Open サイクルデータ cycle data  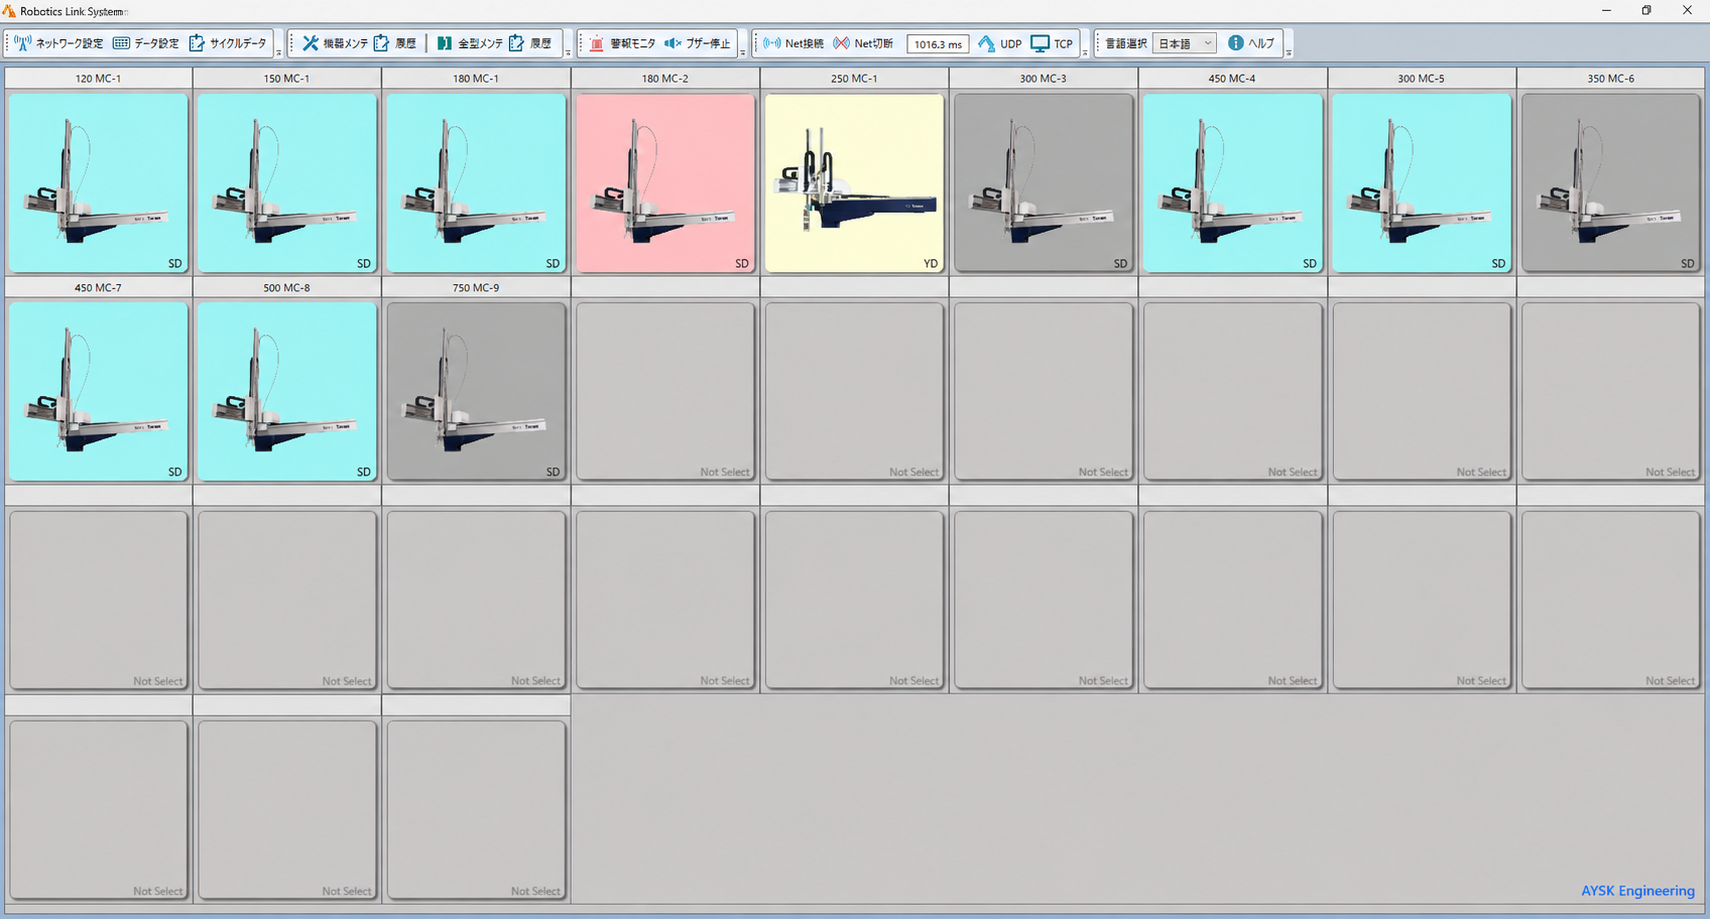pyautogui.click(x=229, y=43)
